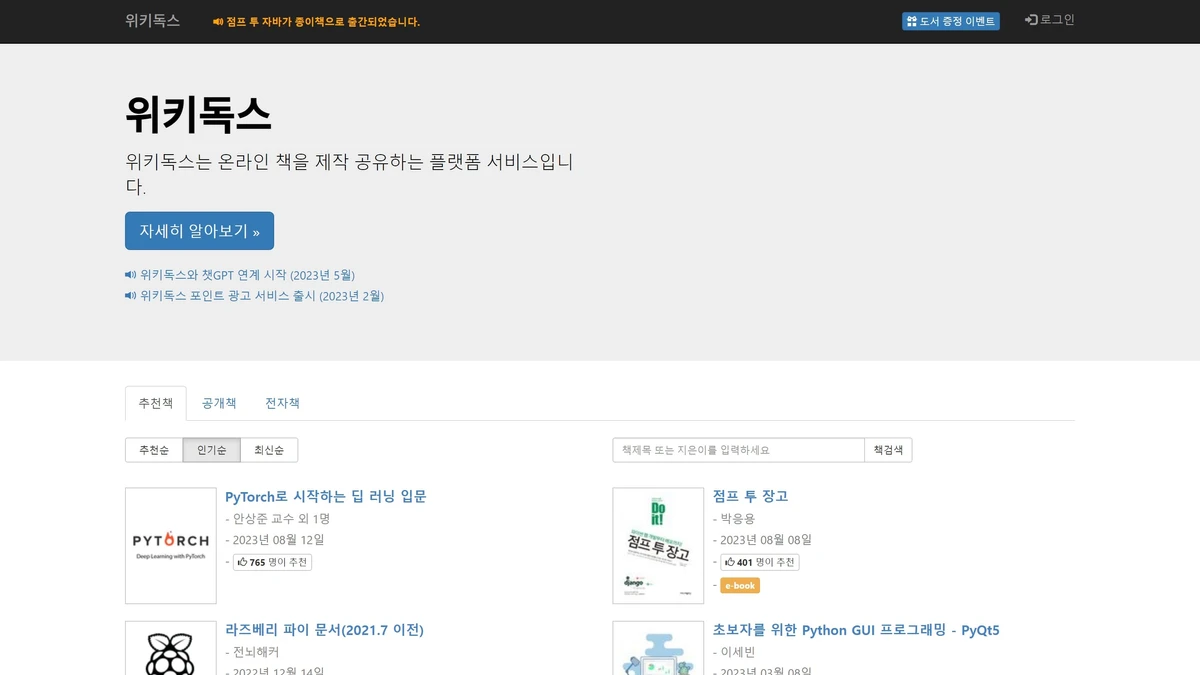Viewport: 1200px width, 675px height.
Task: Click the gift icon in 도서 증정 이벤트
Action: (911, 21)
